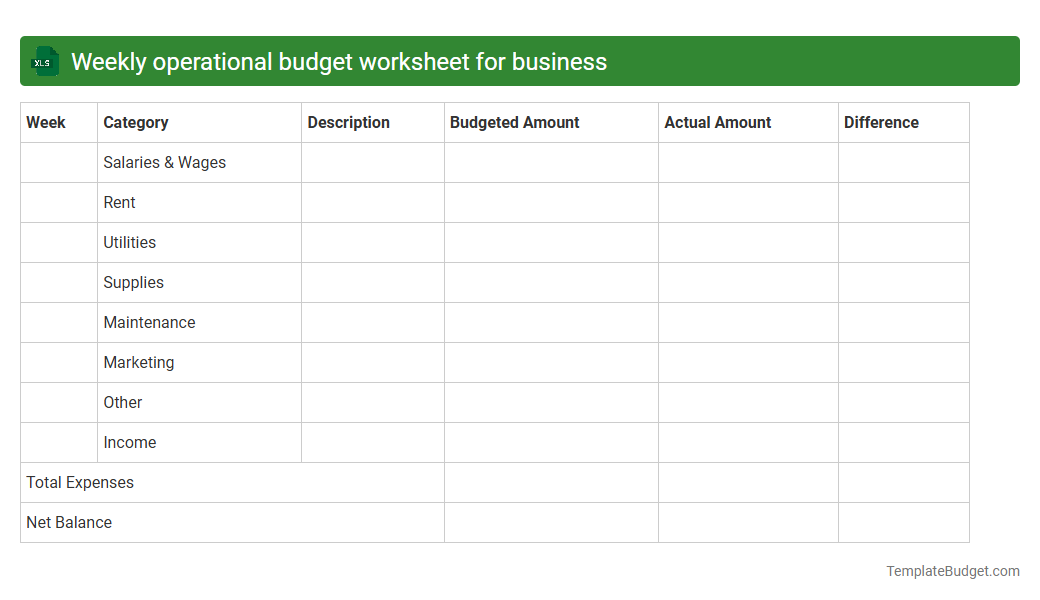1040x600 pixels.
Task: Click the Rent category label
Action: (119, 202)
